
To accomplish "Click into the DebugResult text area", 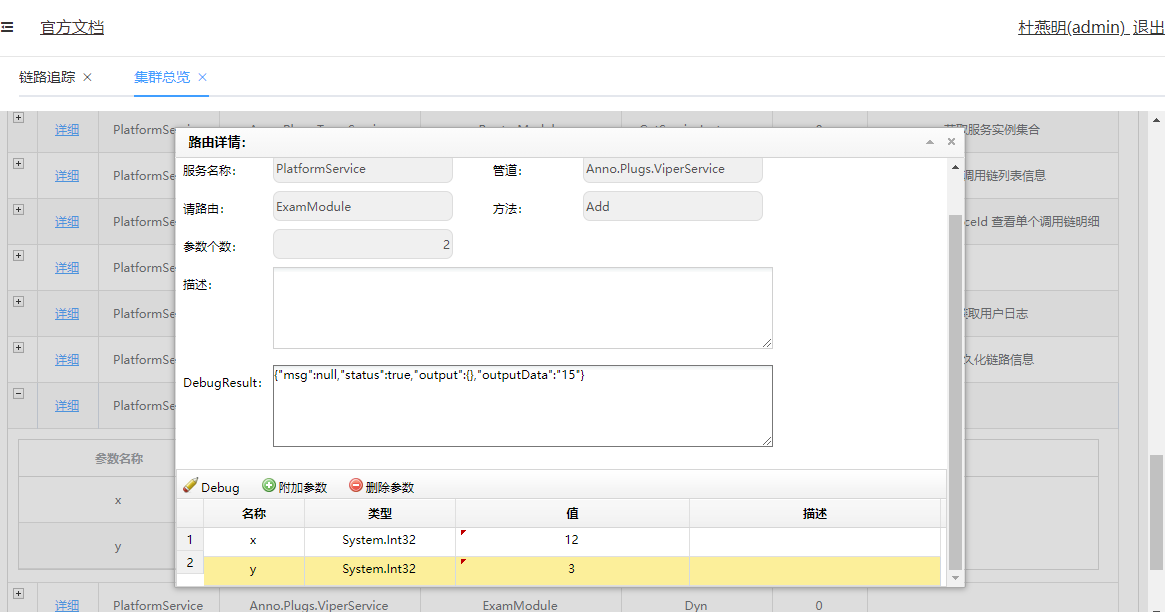I will [522, 406].
